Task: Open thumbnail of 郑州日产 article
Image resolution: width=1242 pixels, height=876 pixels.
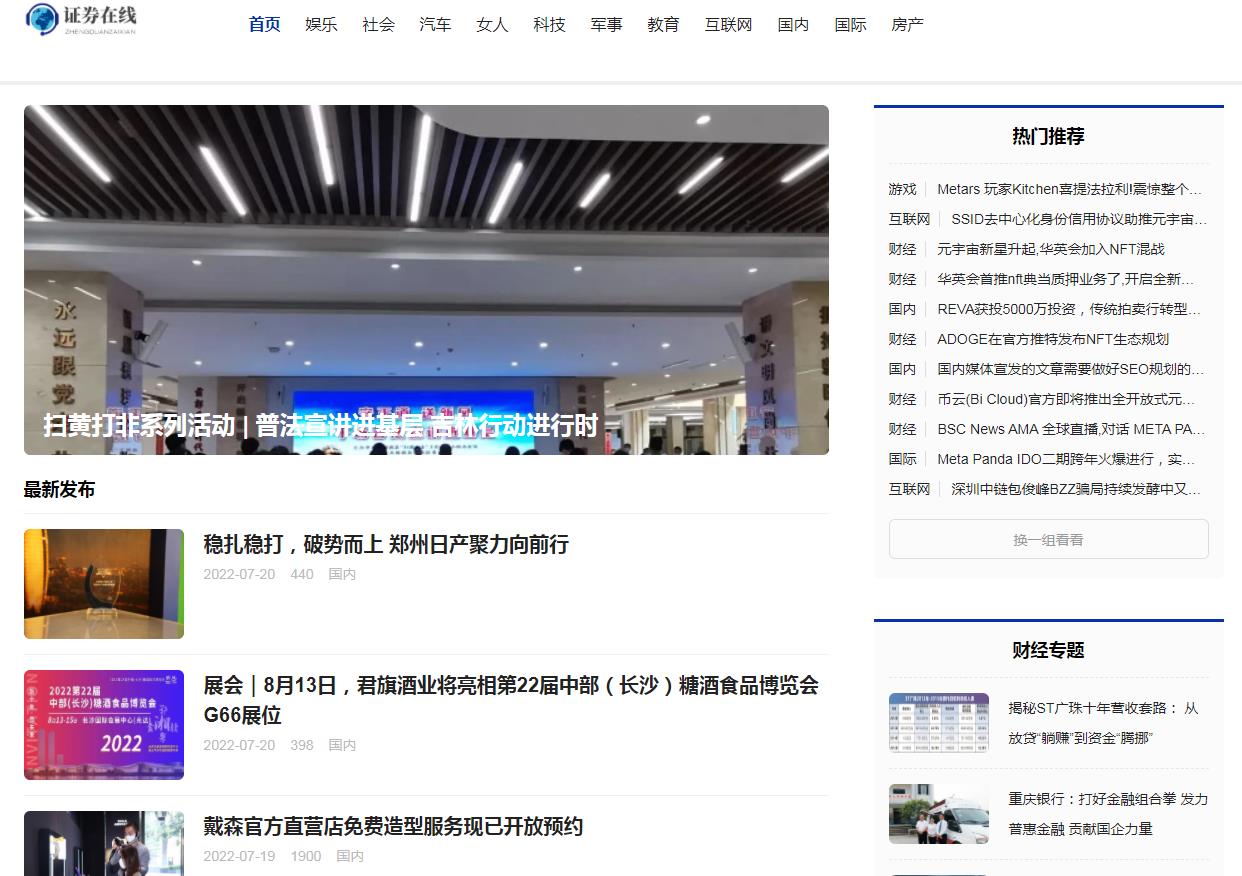Action: click(x=104, y=584)
